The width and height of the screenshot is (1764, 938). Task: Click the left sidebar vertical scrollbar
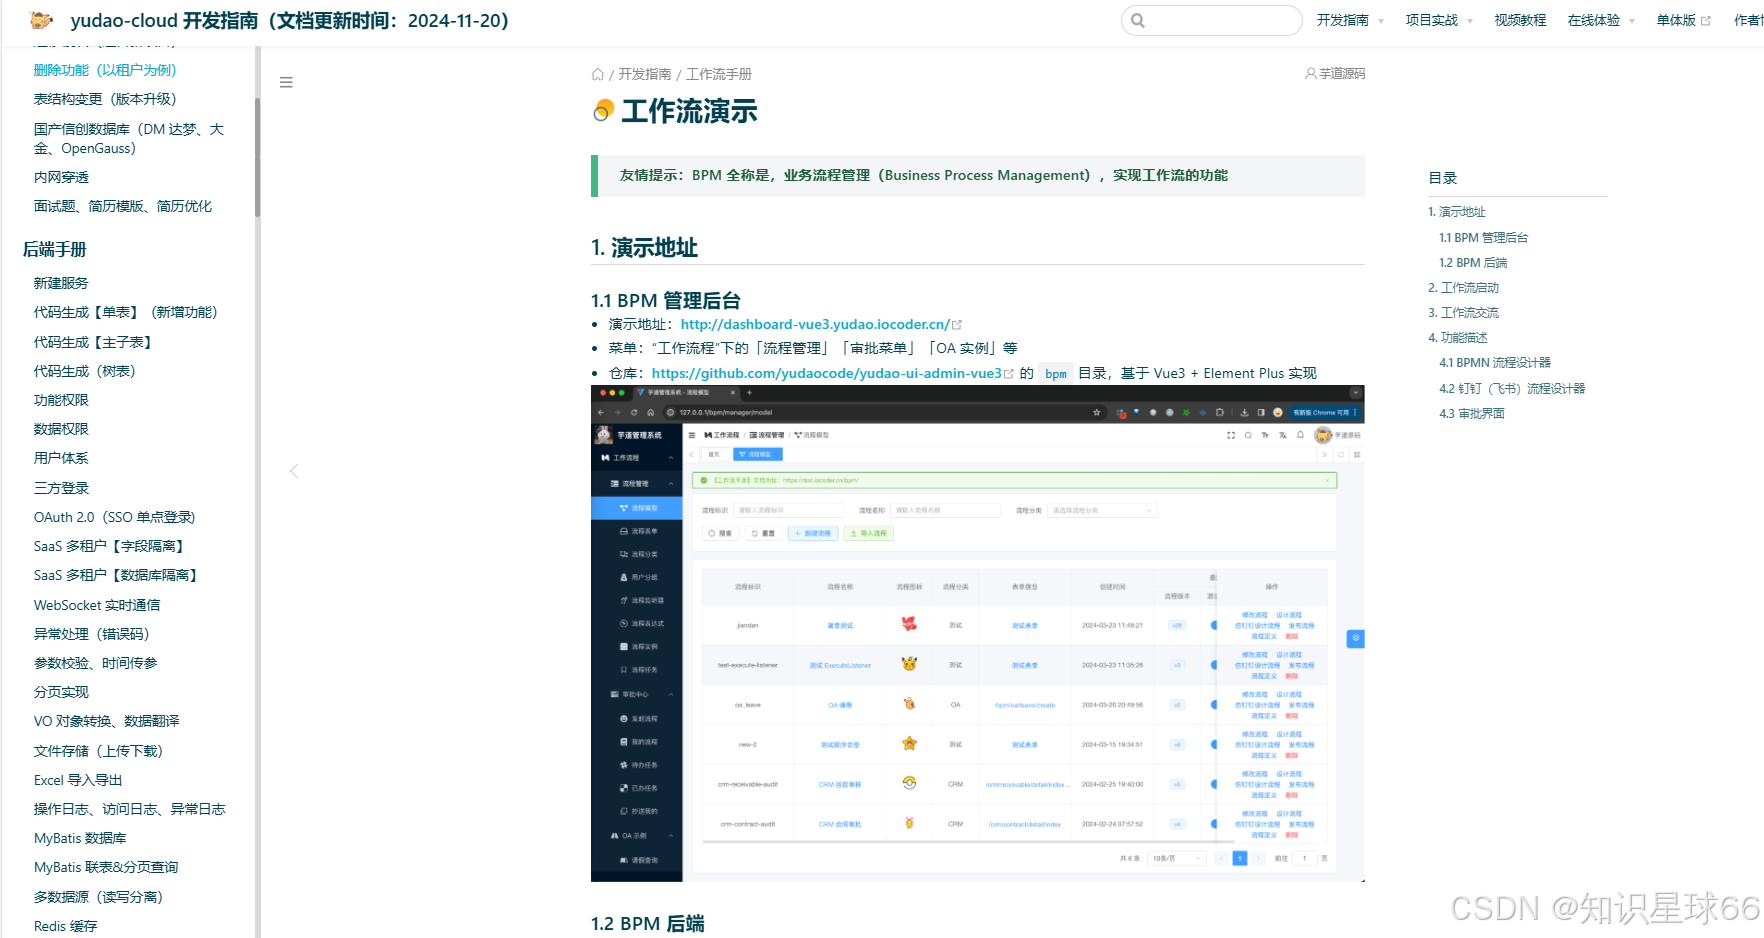tap(257, 157)
